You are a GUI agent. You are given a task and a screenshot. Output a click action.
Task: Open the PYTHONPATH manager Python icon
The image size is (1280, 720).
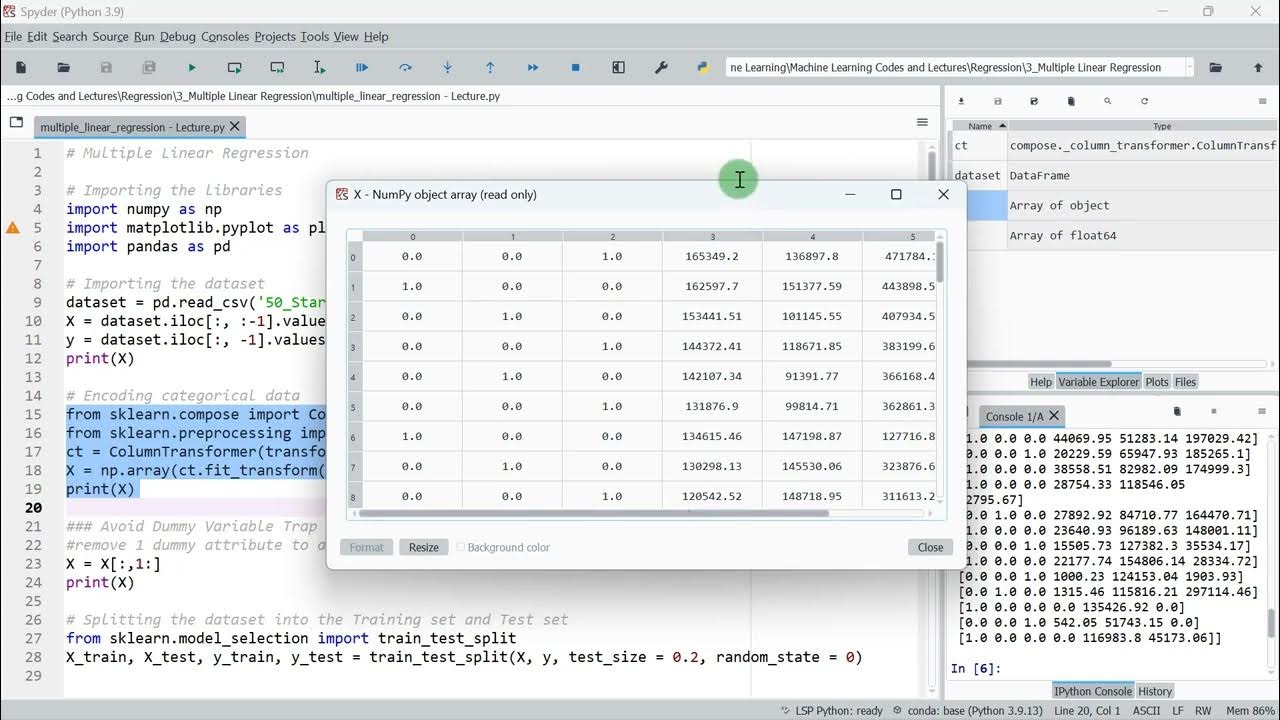point(703,67)
